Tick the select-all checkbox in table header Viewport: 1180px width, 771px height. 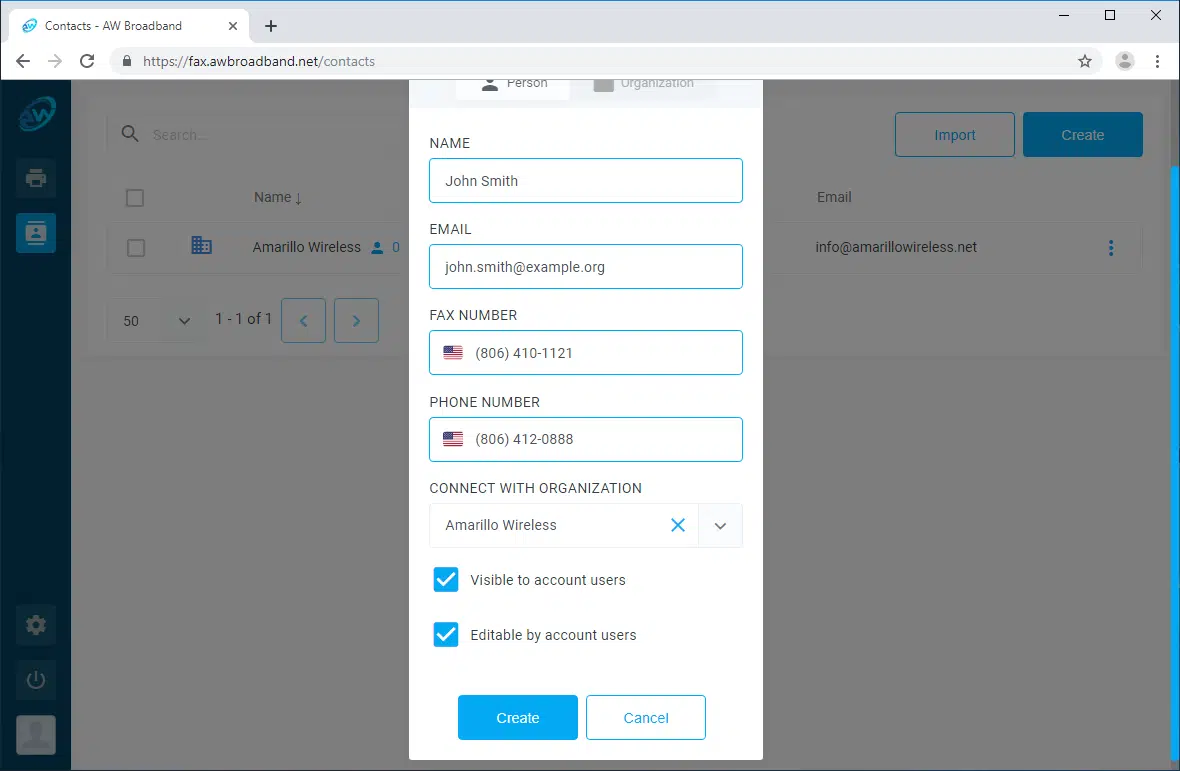(x=135, y=198)
